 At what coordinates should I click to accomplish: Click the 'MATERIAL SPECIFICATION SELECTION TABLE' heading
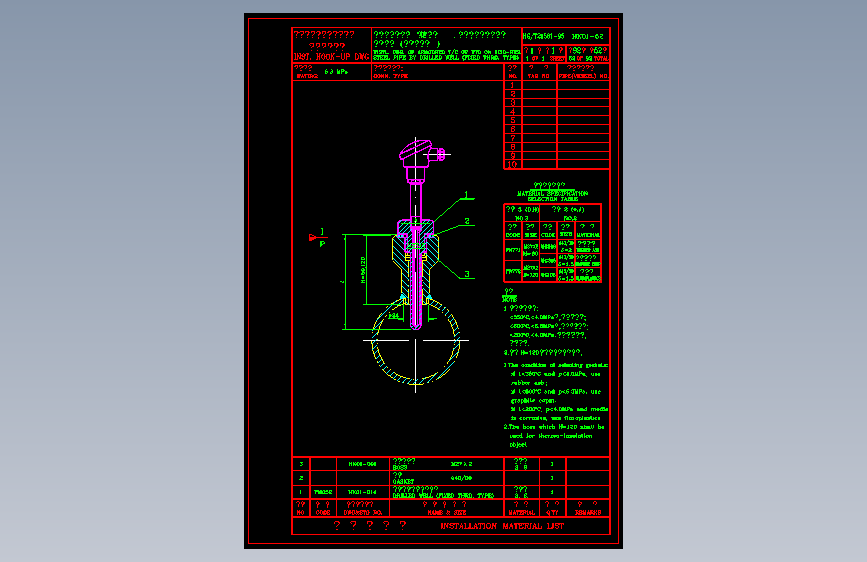[x=552, y=196]
